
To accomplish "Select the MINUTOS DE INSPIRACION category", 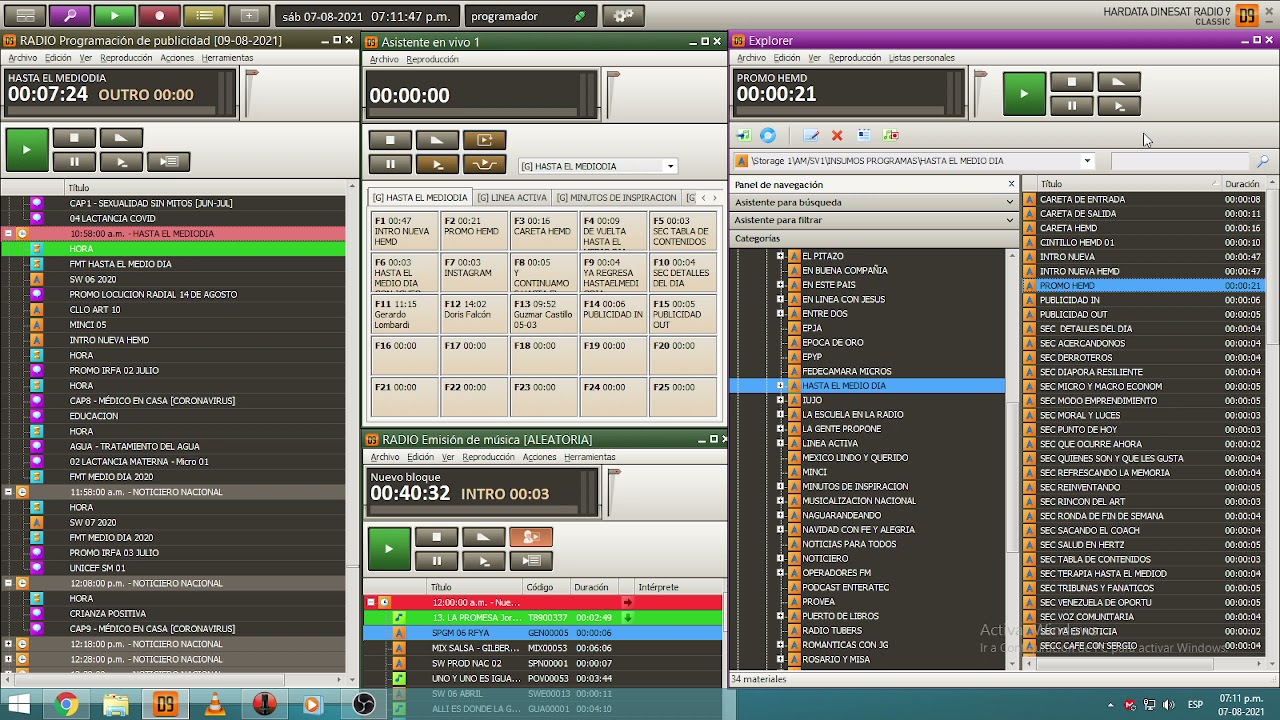I will tap(855, 487).
